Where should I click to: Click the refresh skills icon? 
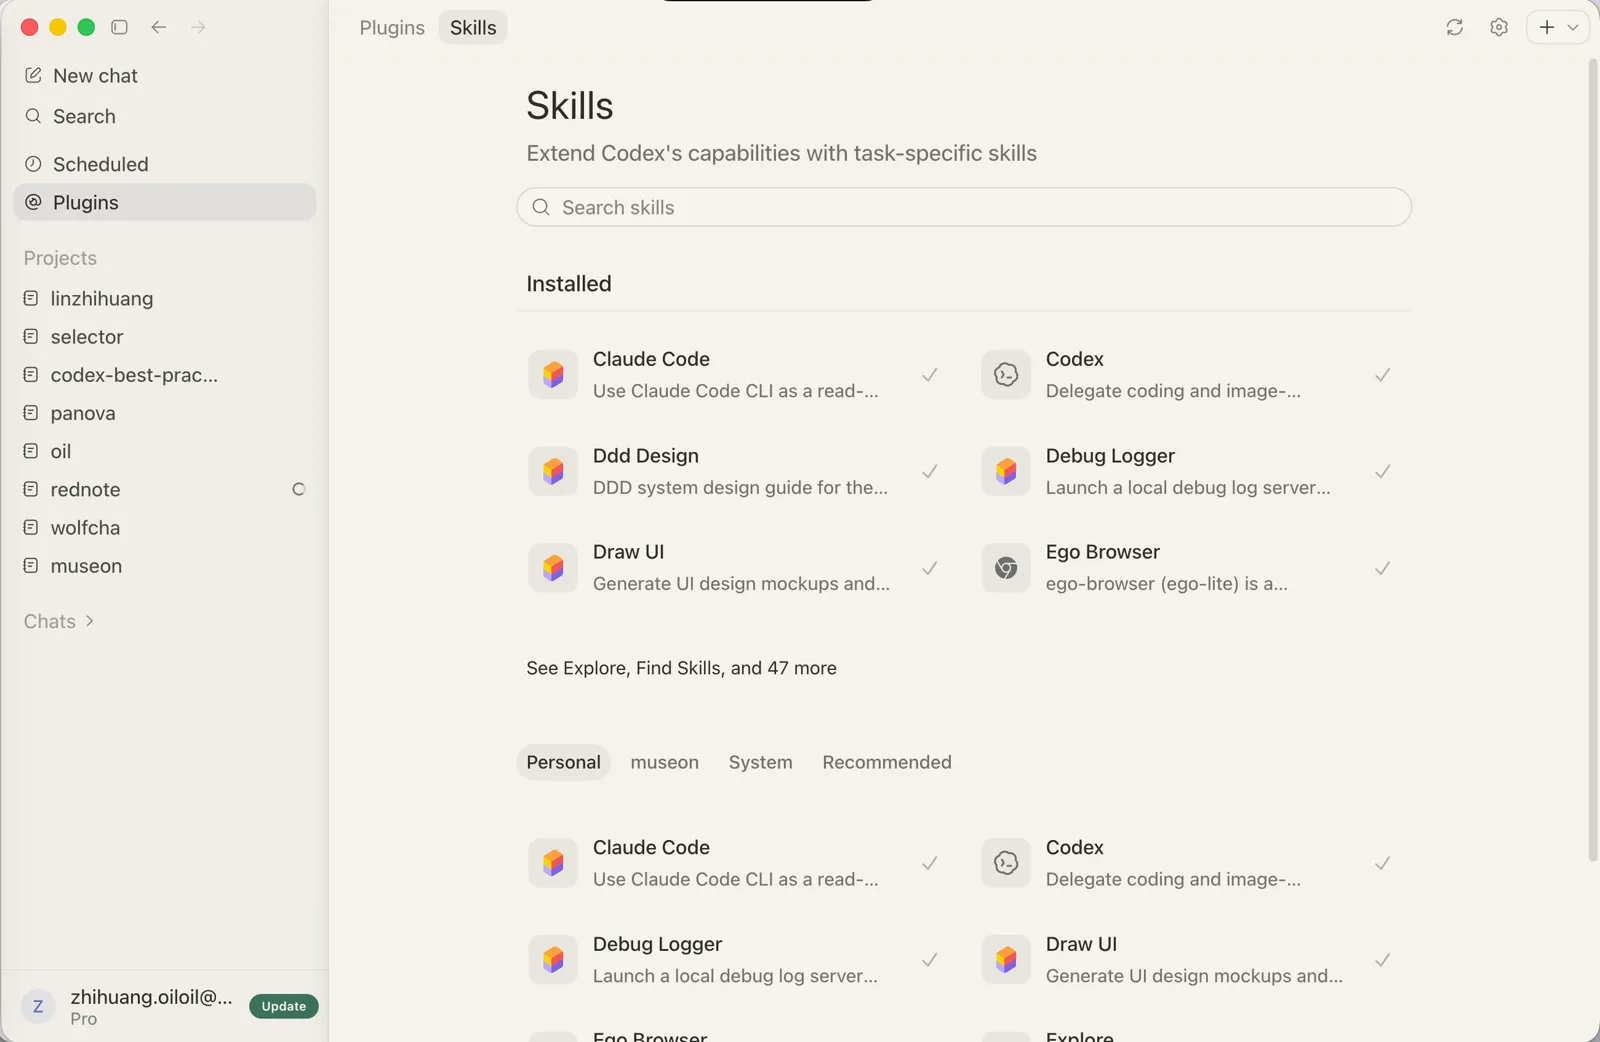(x=1454, y=27)
